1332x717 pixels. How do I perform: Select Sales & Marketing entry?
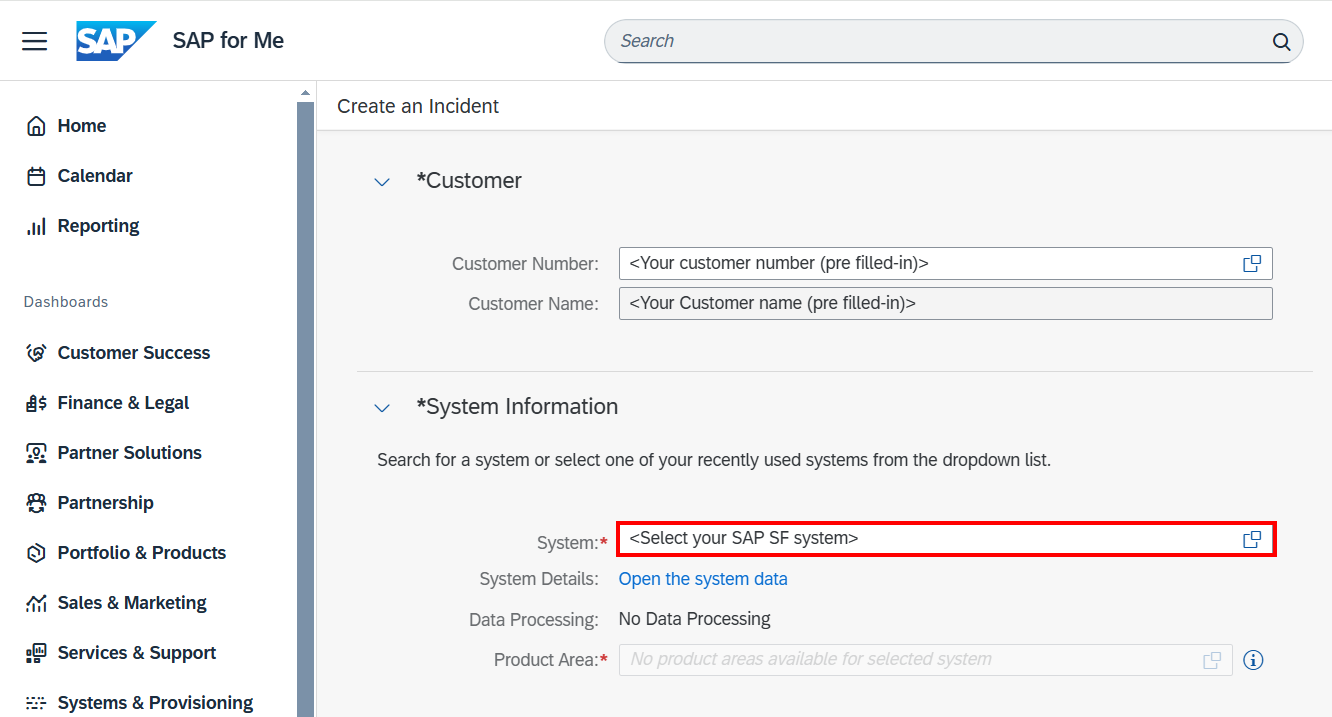132,603
